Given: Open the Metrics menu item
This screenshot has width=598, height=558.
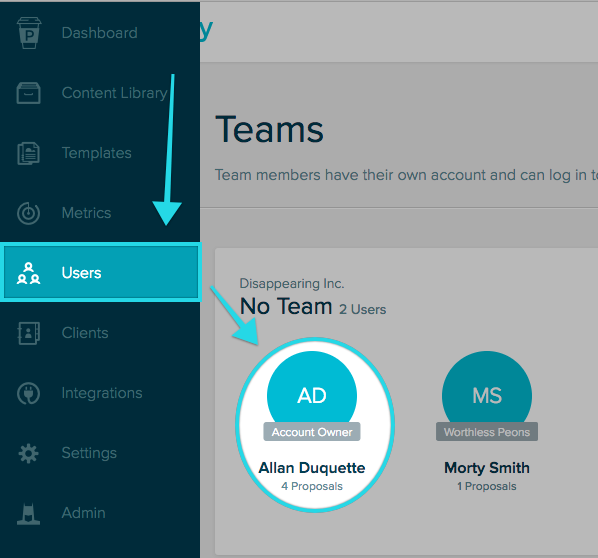Looking at the screenshot, I should tap(86, 213).
